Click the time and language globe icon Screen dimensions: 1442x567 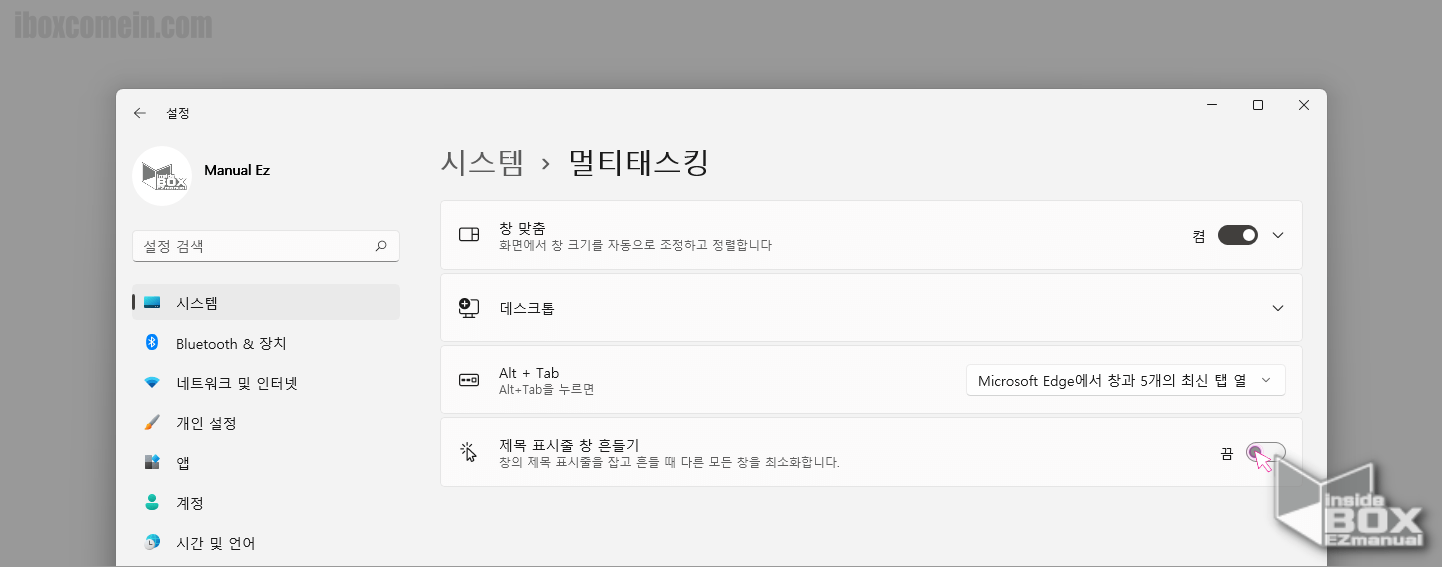tap(152, 543)
